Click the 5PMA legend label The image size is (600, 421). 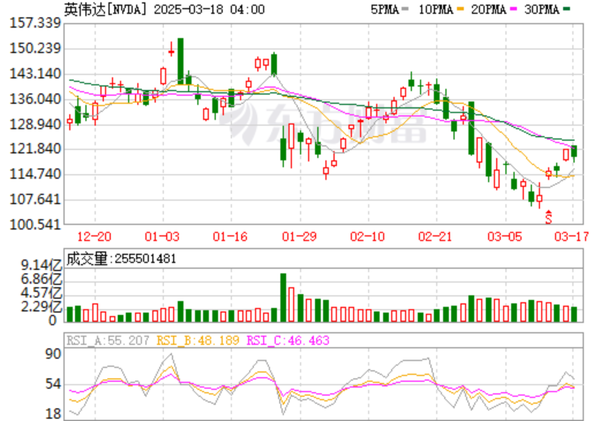point(387,9)
